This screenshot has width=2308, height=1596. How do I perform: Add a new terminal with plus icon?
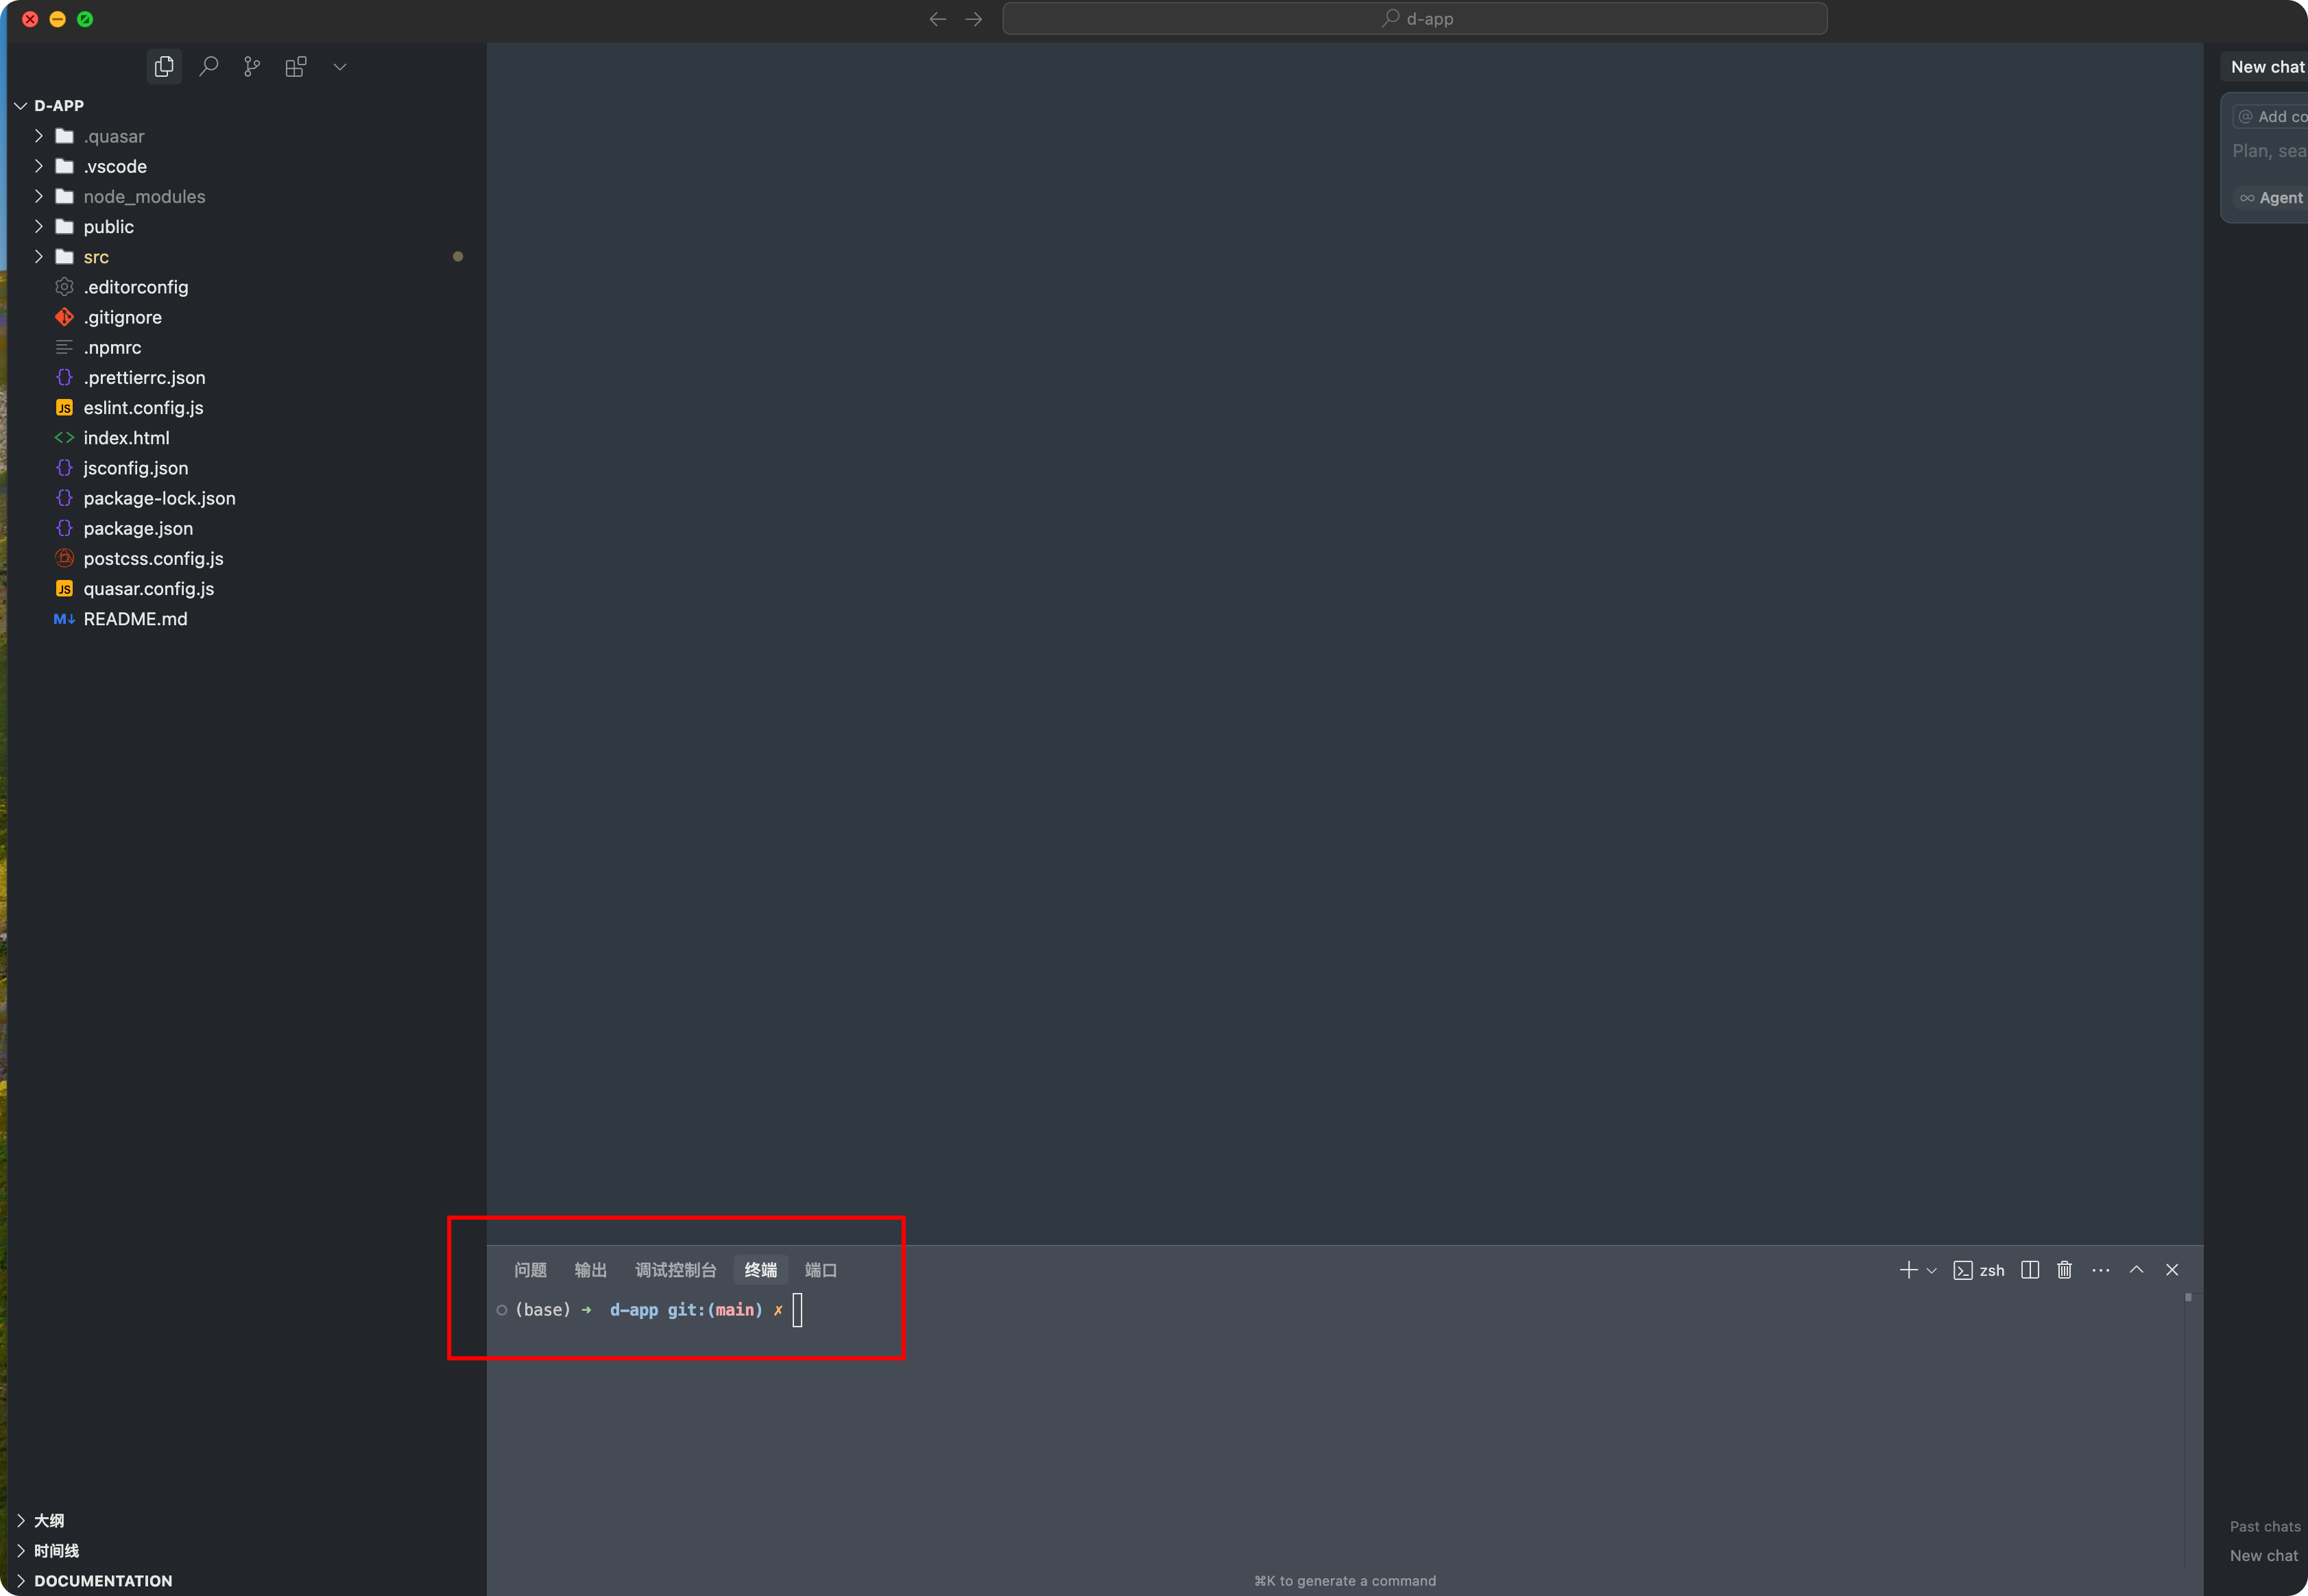pos(1907,1270)
